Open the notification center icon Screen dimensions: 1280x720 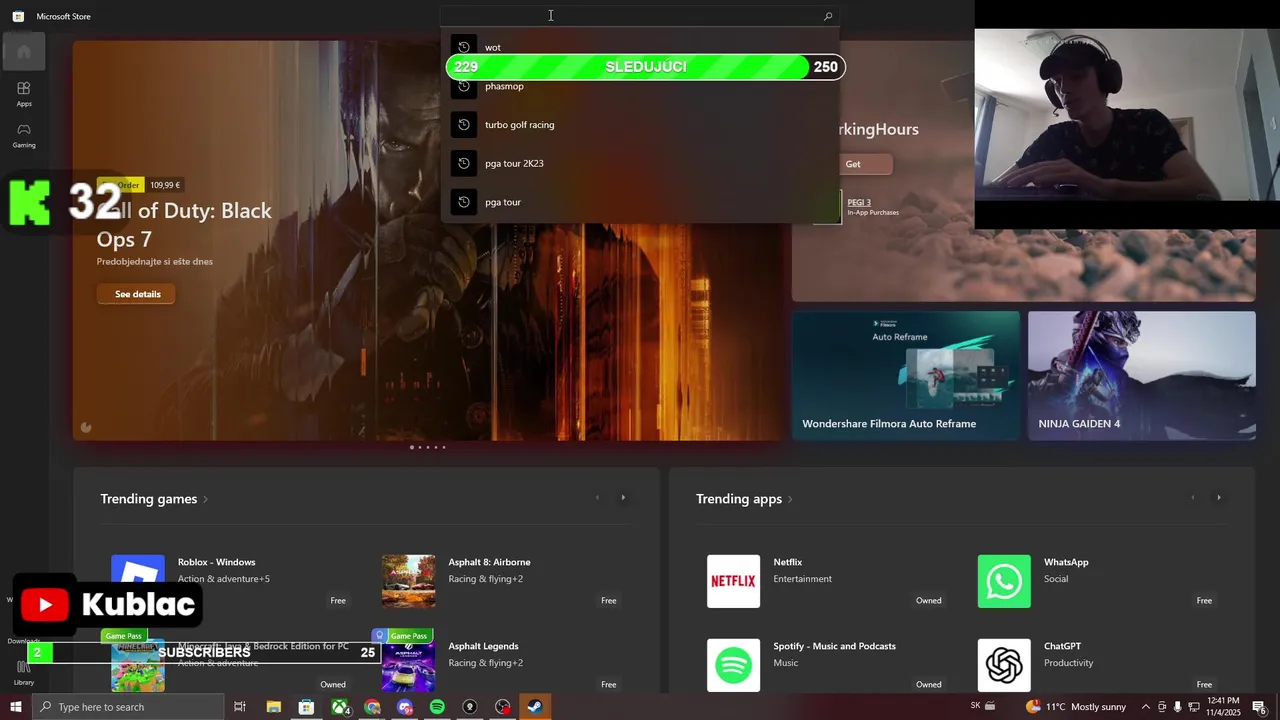[x=1260, y=707]
